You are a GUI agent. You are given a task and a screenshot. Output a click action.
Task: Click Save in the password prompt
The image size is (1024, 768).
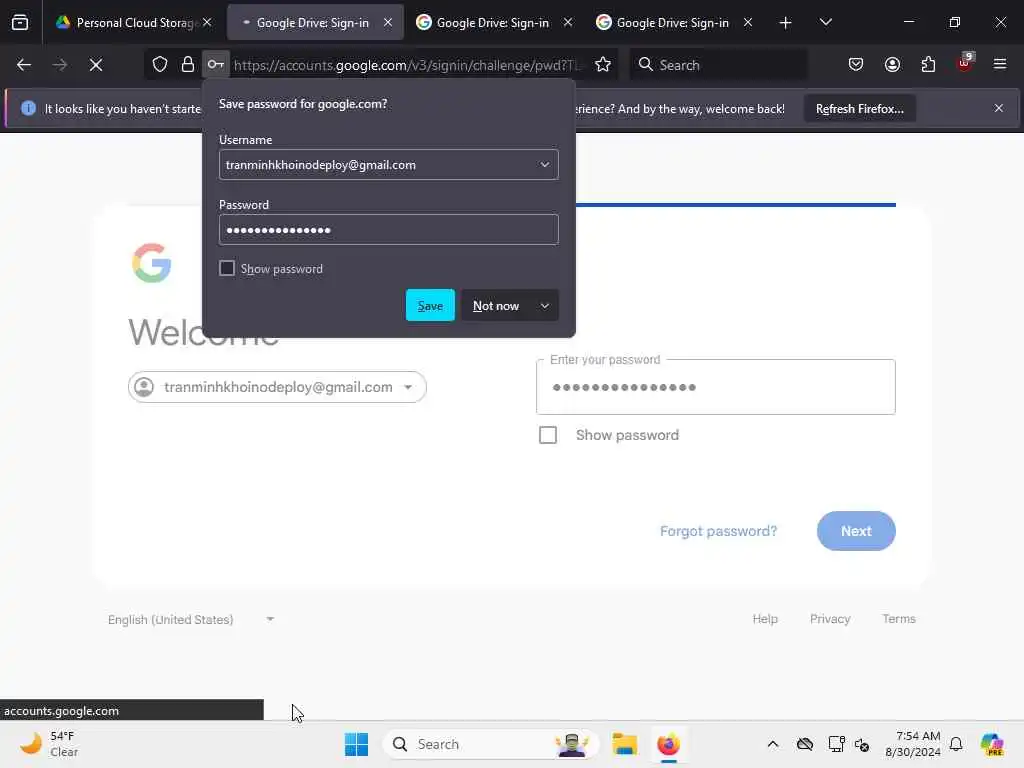coord(430,306)
